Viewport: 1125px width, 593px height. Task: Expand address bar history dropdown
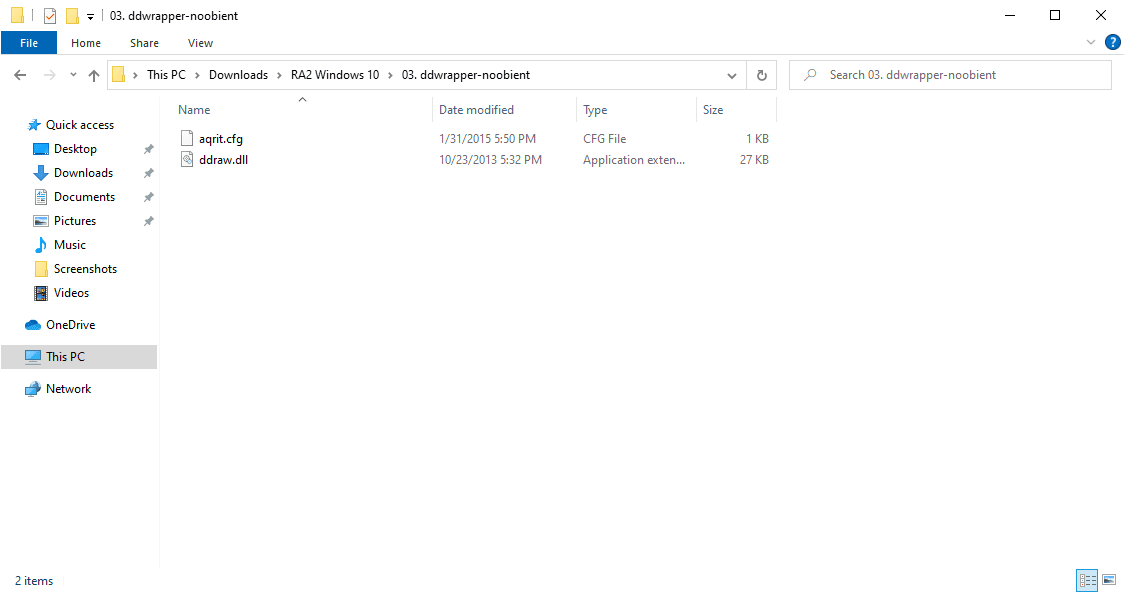click(732, 75)
